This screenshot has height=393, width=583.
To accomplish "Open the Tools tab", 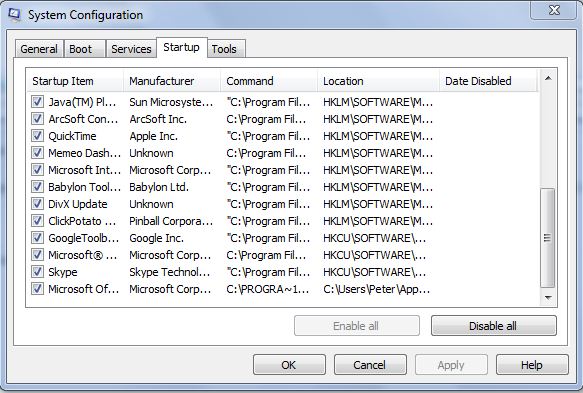I will point(226,49).
